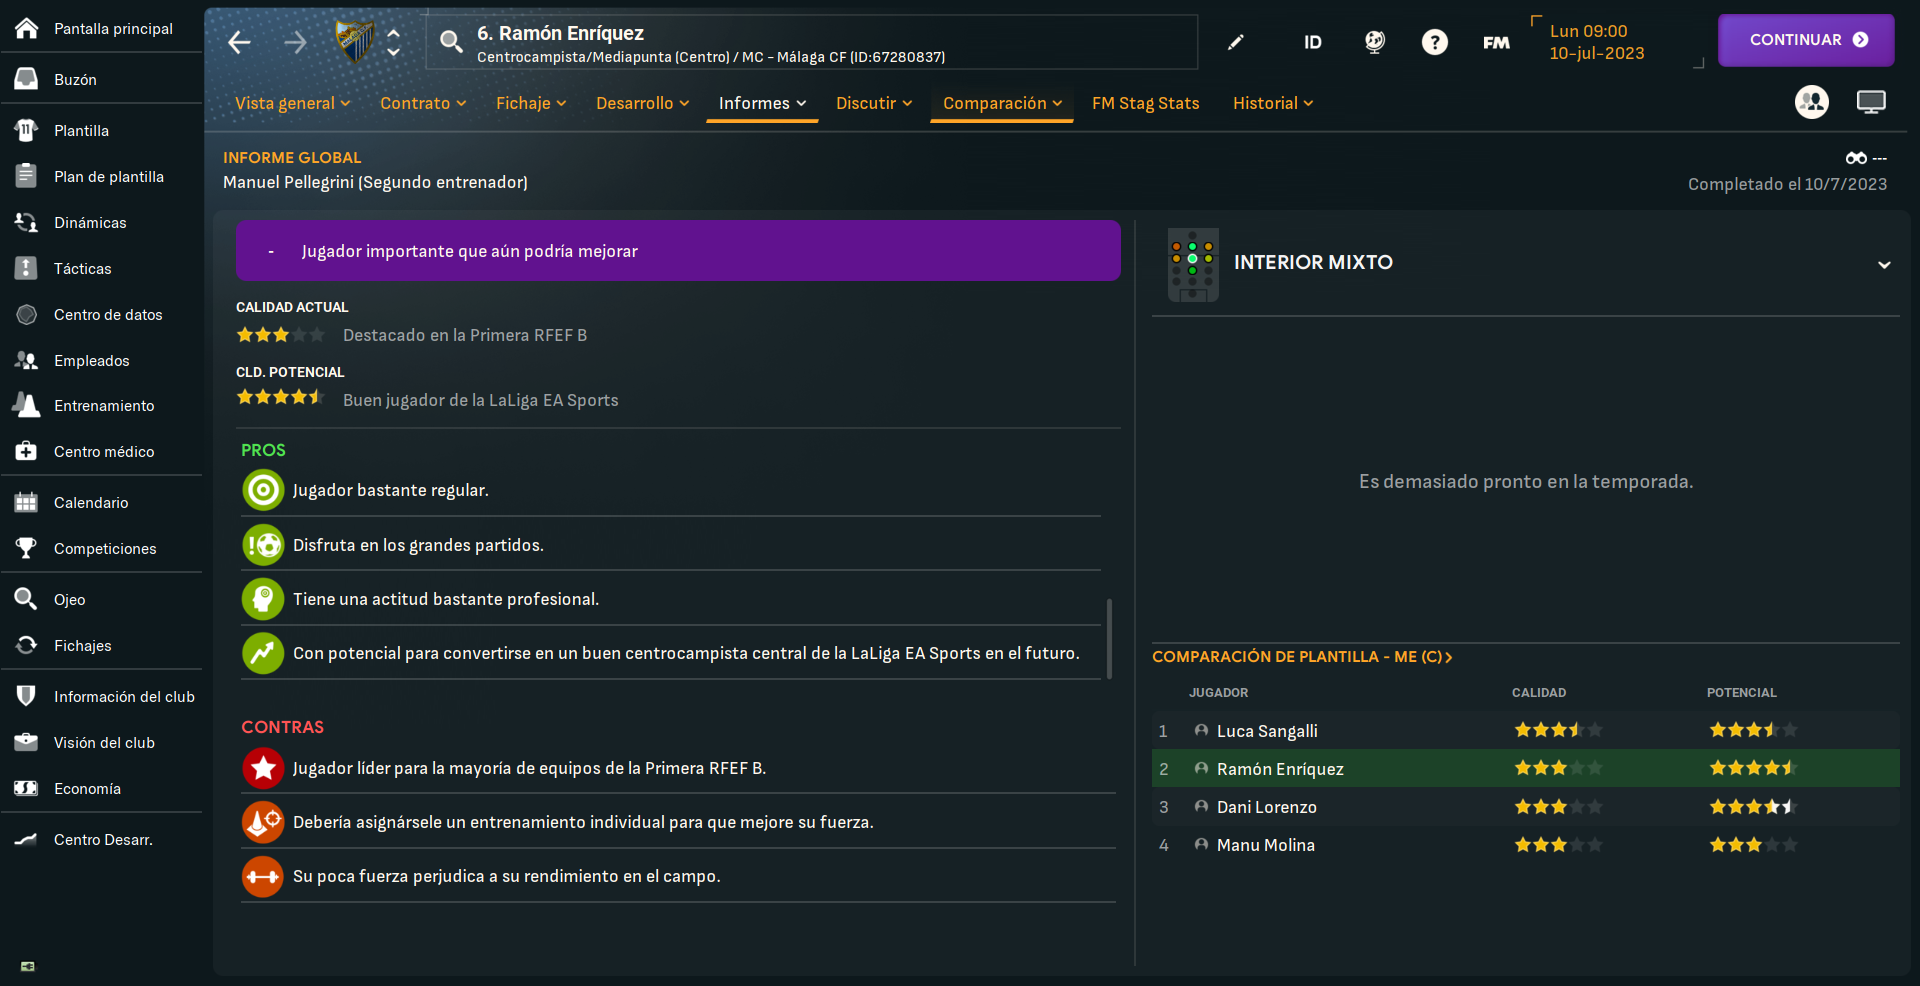Screen dimensions: 1920x986
Task: Select Ramón Enríquez highlighted row
Action: (1525, 768)
